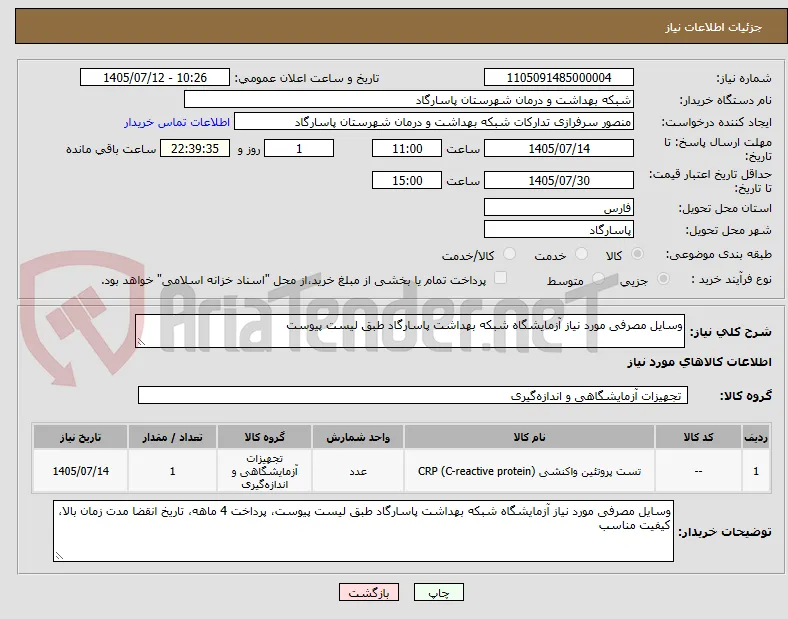Image resolution: width=788 pixels, height=619 pixels.
Task: Click the نام کالا column header
Action: tap(529, 437)
